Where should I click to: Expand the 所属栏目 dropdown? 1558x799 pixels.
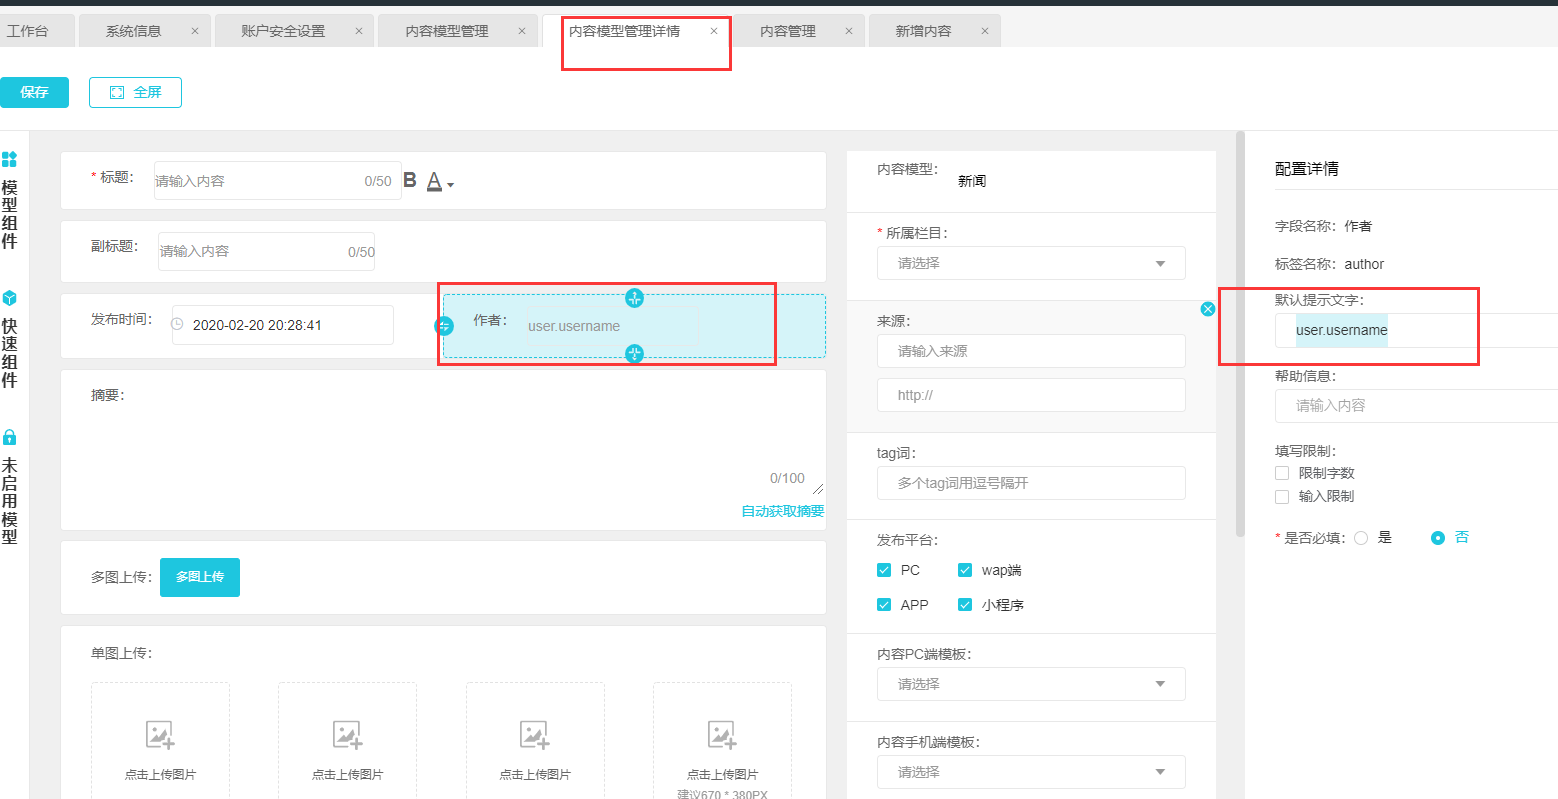[1031, 264]
